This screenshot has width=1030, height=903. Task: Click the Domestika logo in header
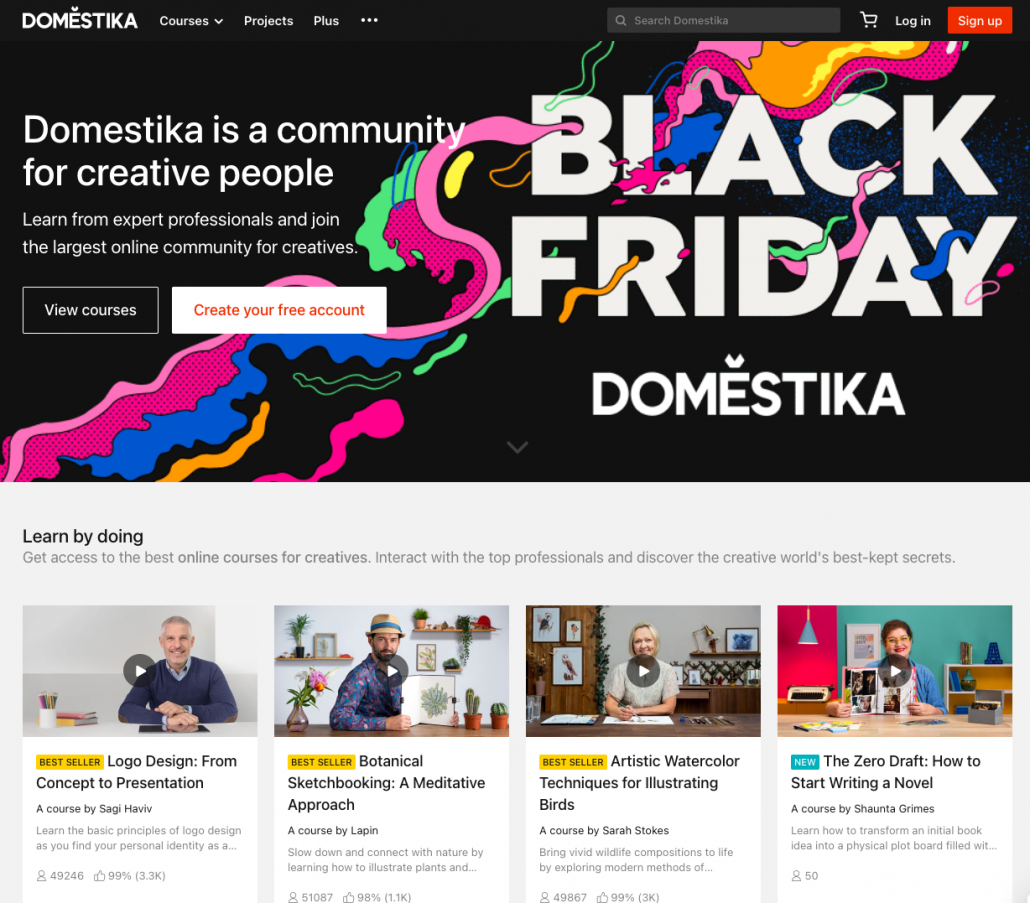[79, 20]
